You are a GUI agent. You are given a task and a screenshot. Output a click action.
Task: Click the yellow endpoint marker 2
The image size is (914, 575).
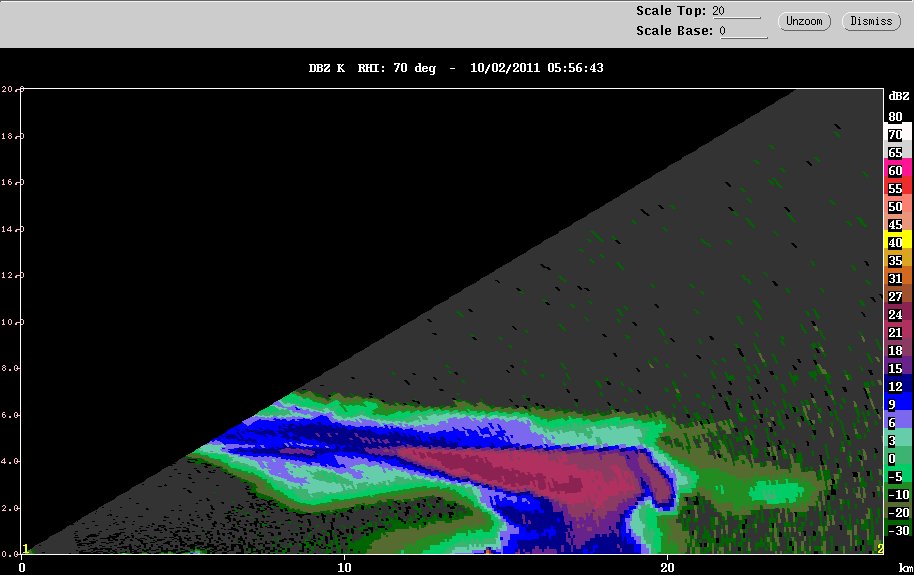pos(880,549)
